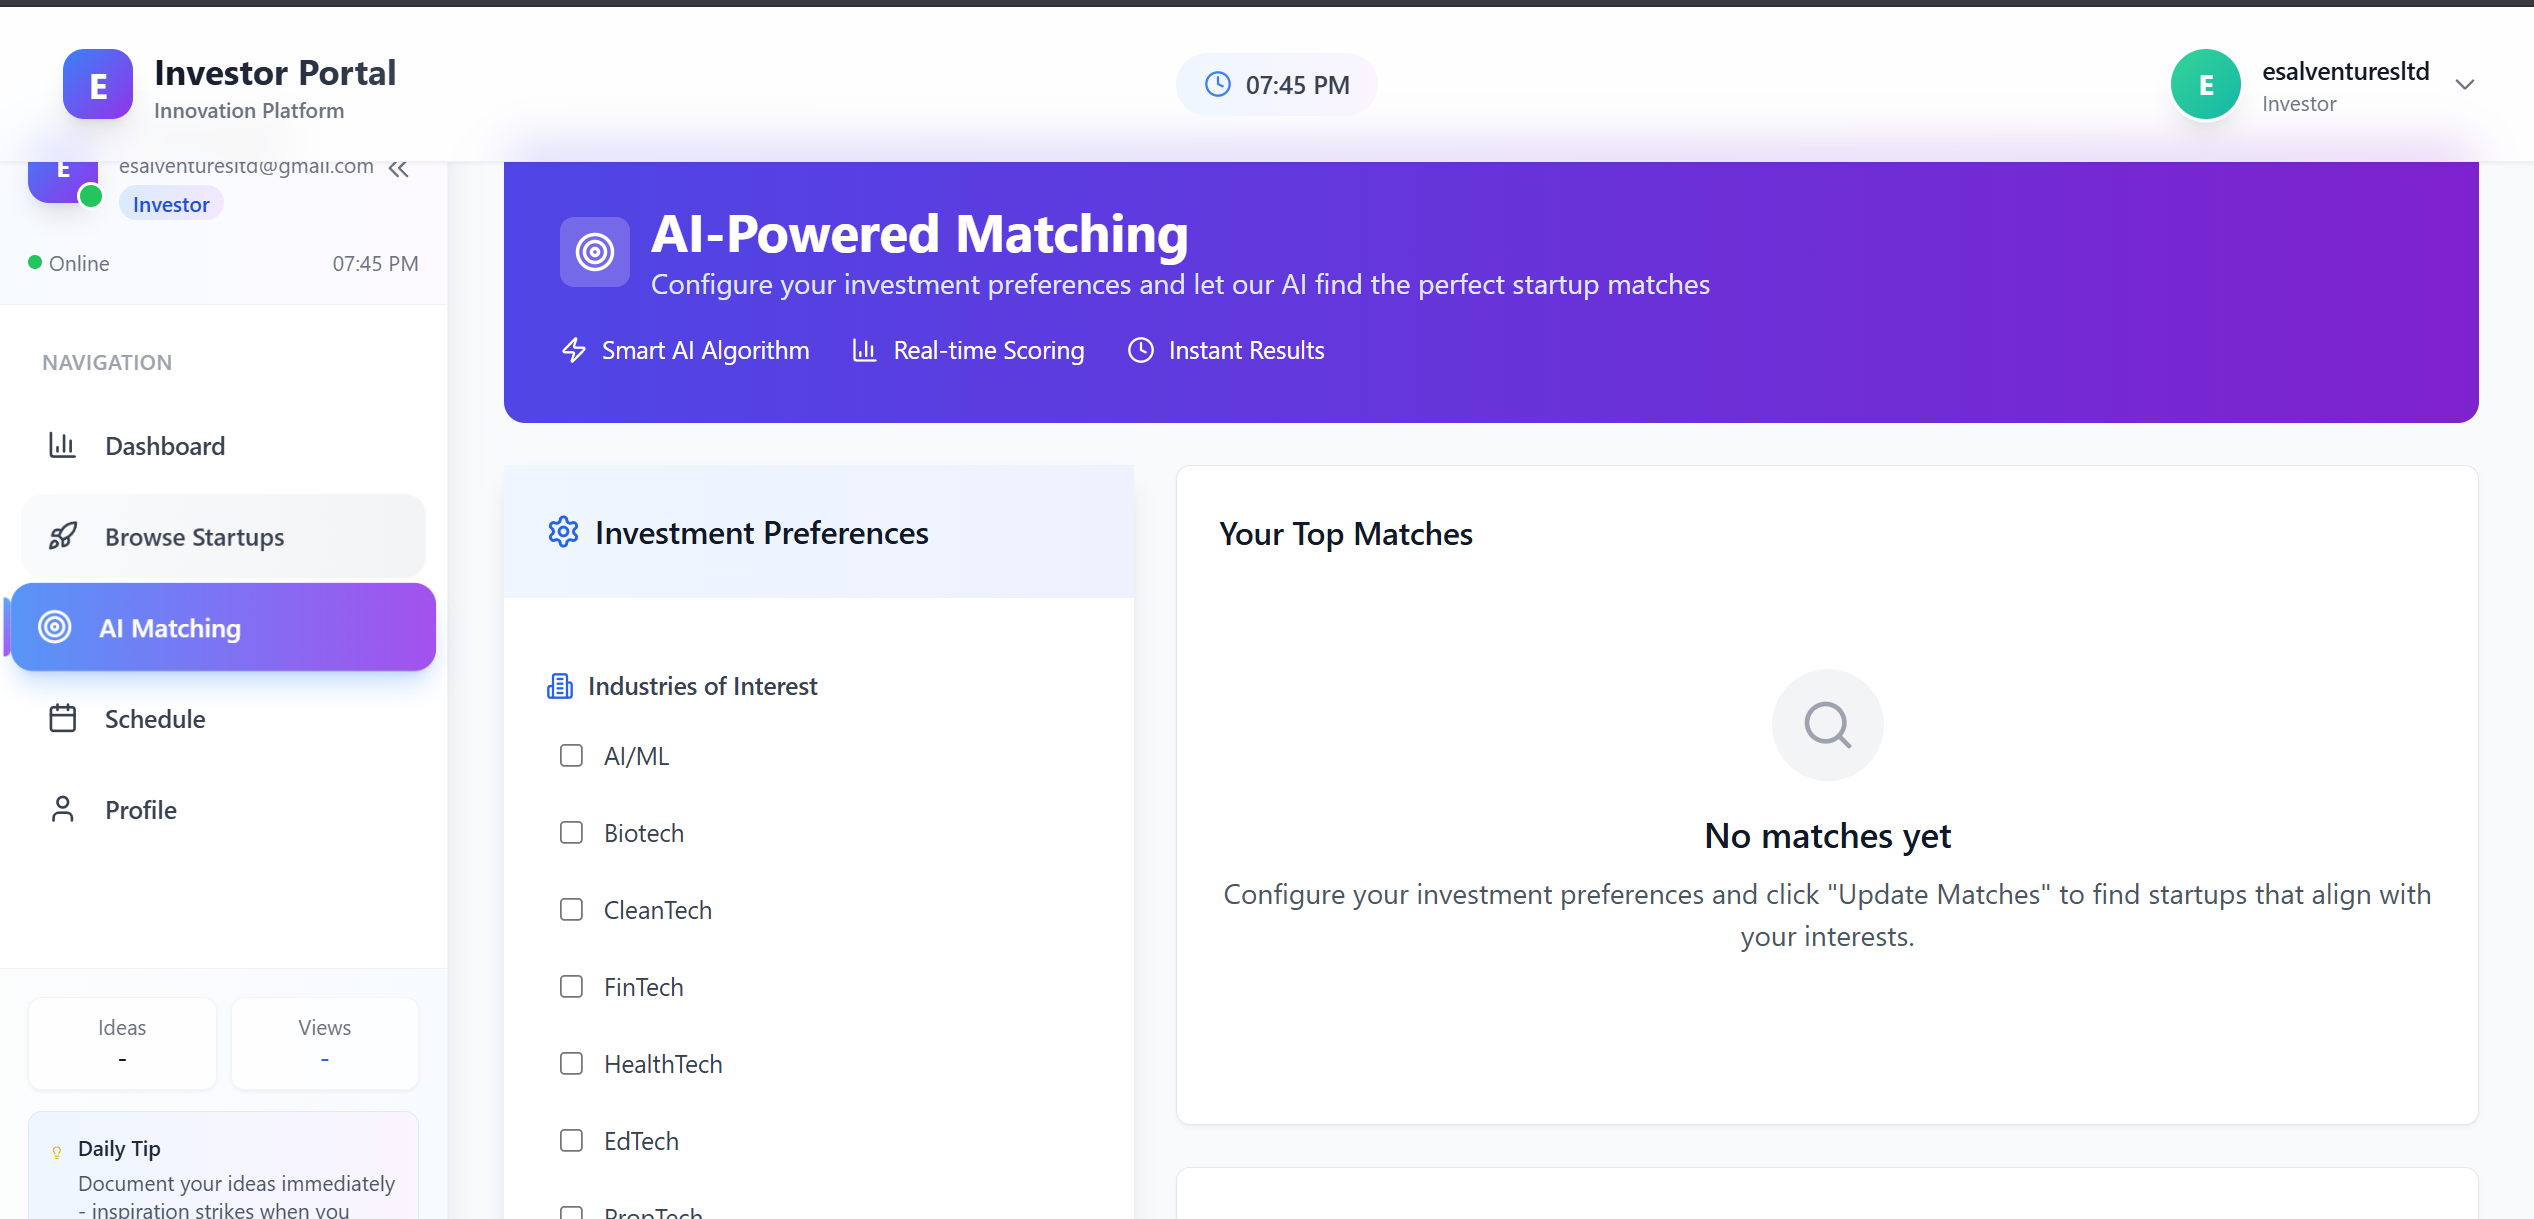The image size is (2534, 1219).
Task: Click the gear icon next to Investment Preferences
Action: pyautogui.click(x=563, y=532)
